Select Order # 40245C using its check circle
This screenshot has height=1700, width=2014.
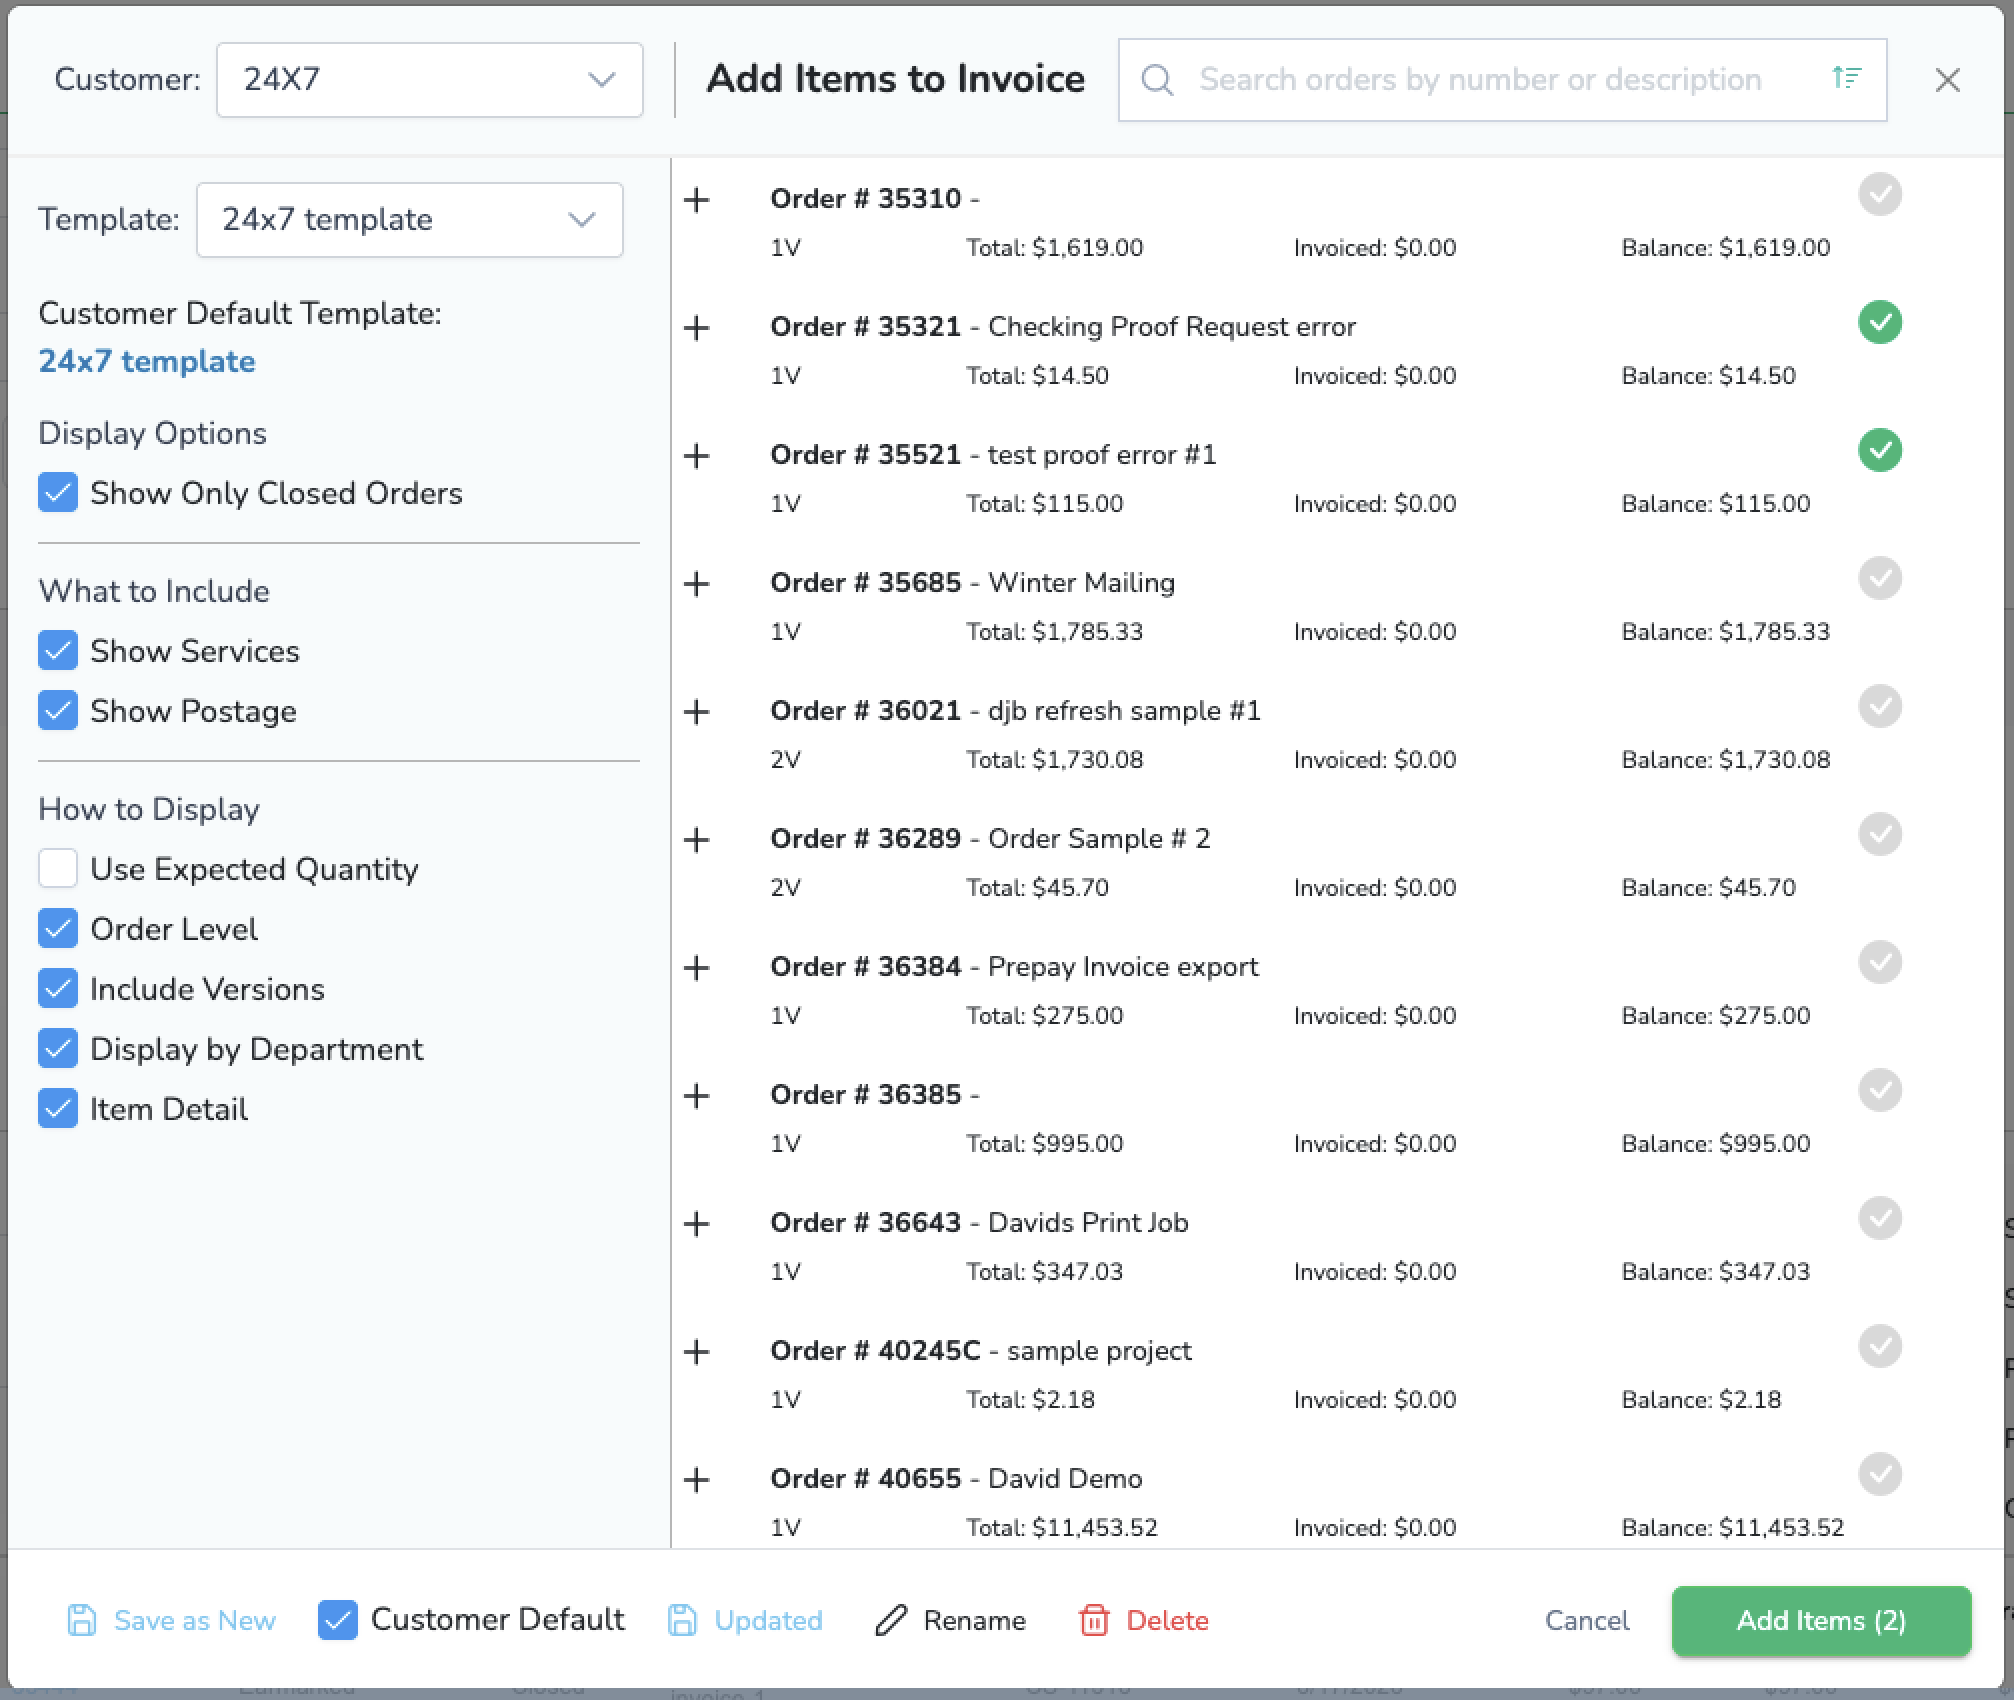[1880, 1346]
